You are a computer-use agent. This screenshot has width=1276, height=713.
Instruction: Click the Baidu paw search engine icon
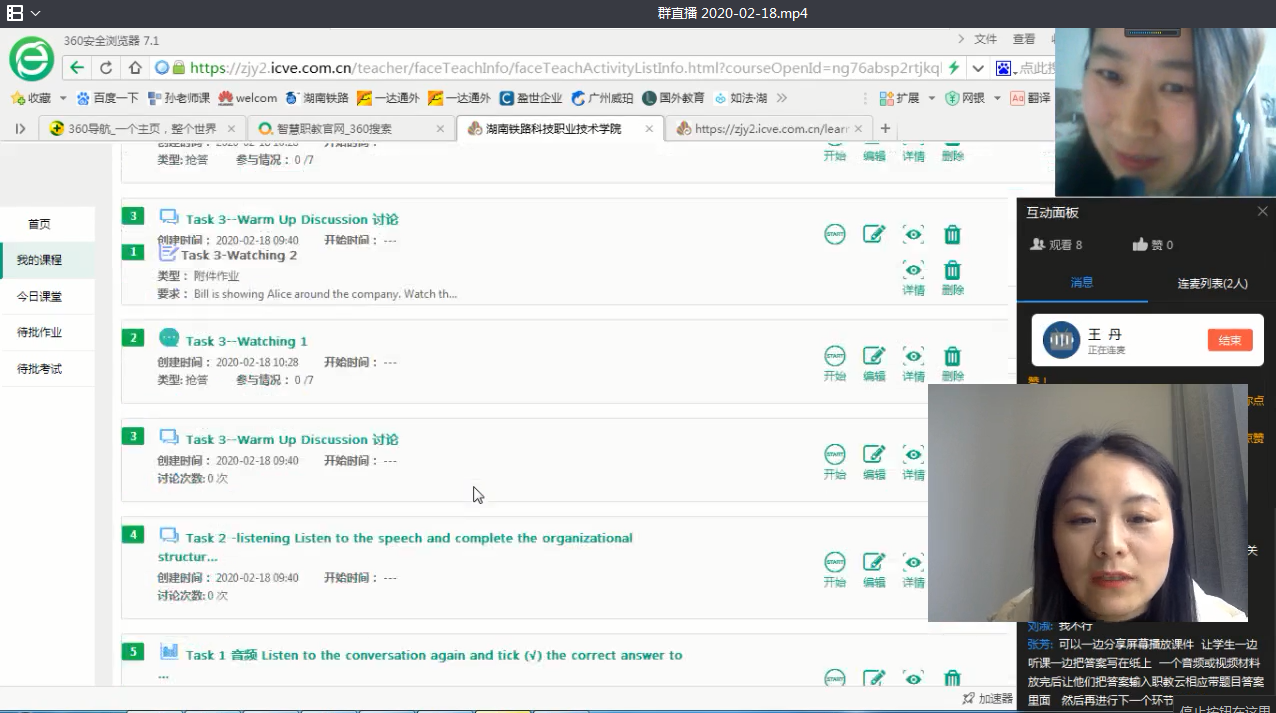click(1002, 68)
